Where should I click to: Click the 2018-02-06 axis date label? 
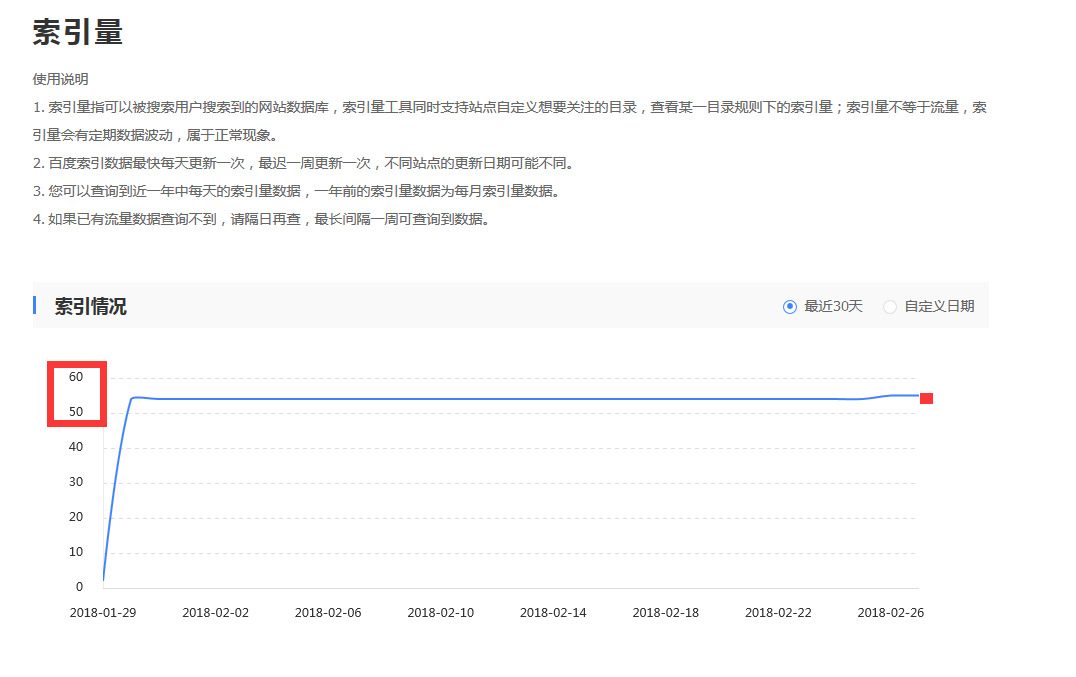[x=329, y=612]
